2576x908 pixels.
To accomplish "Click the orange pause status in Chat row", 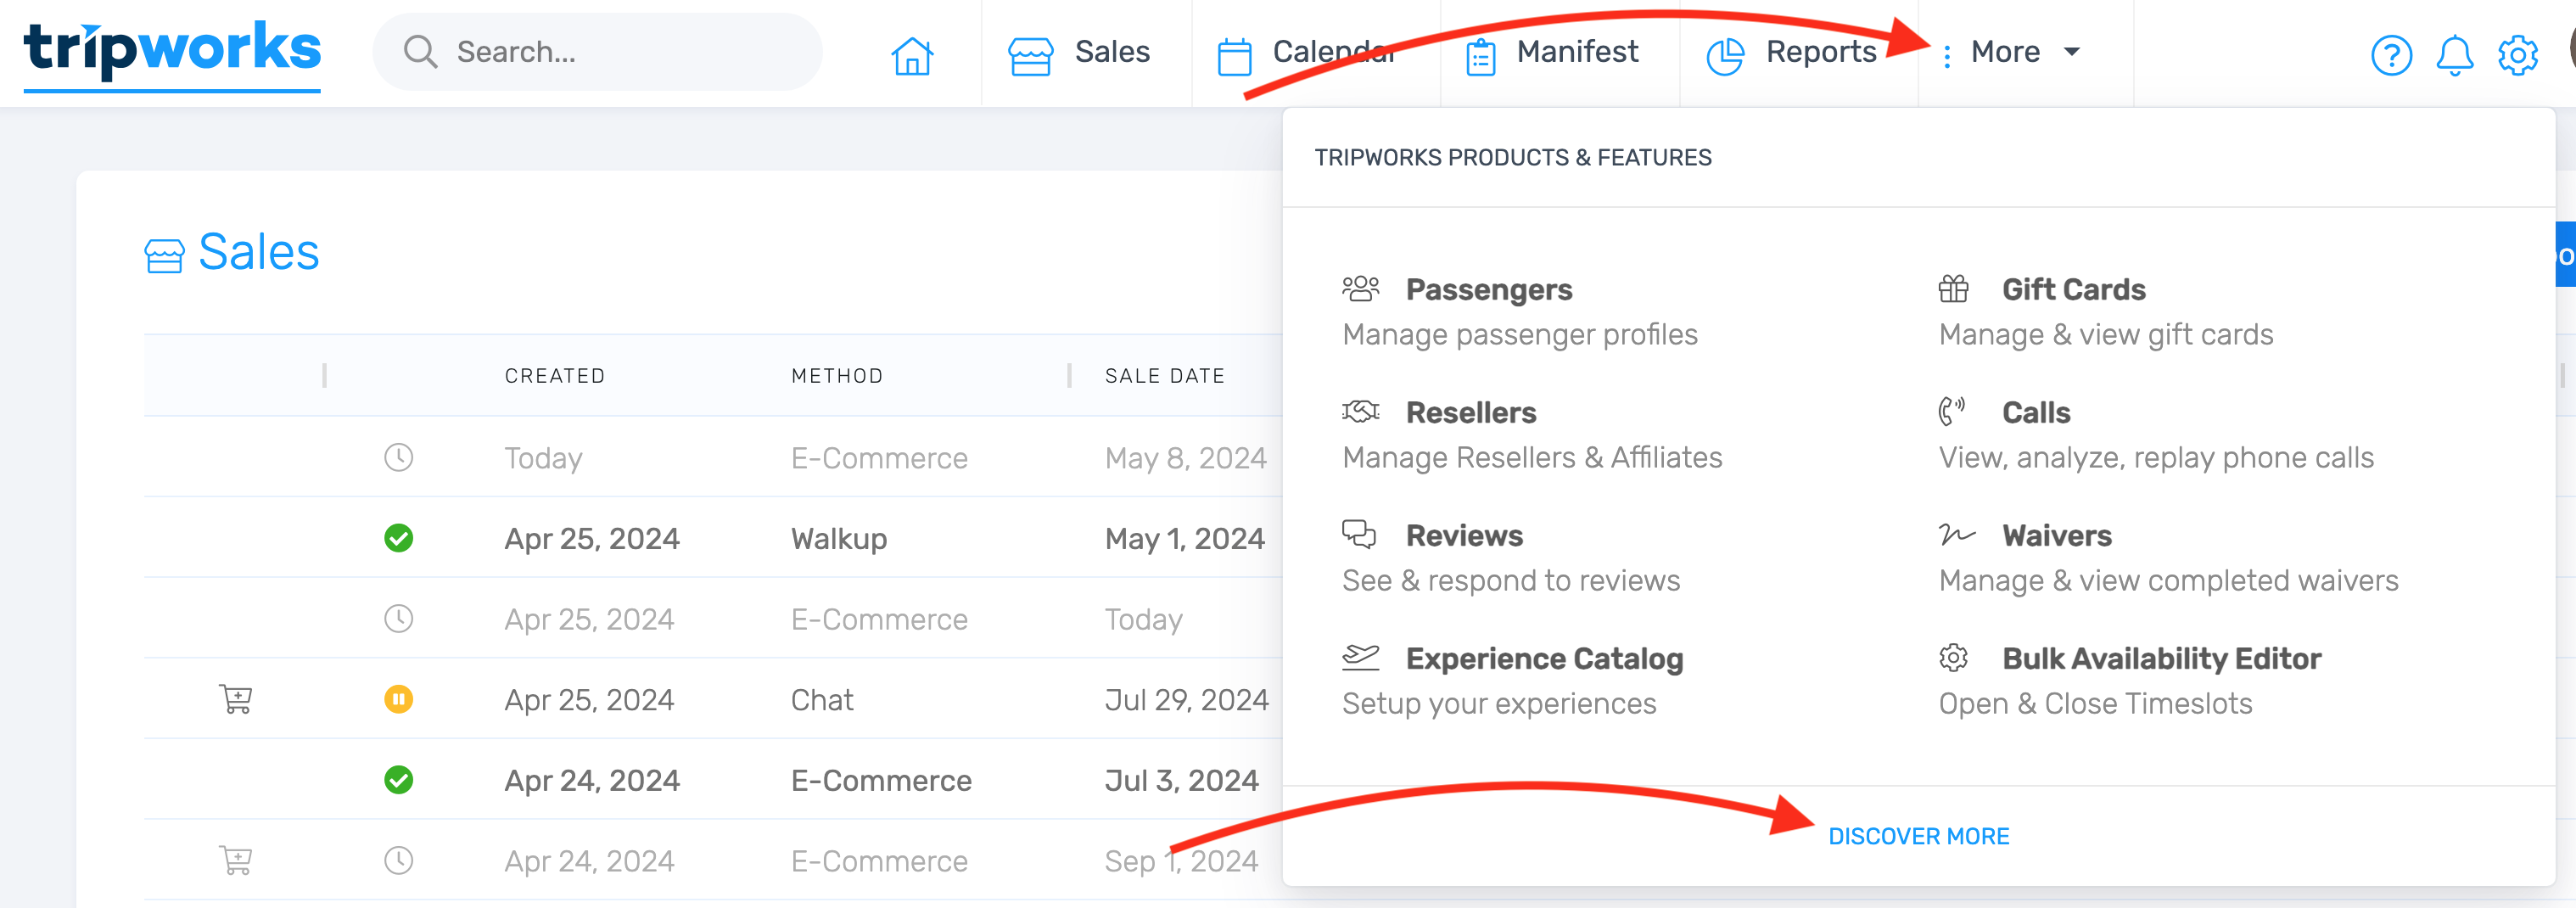I will click(398, 699).
